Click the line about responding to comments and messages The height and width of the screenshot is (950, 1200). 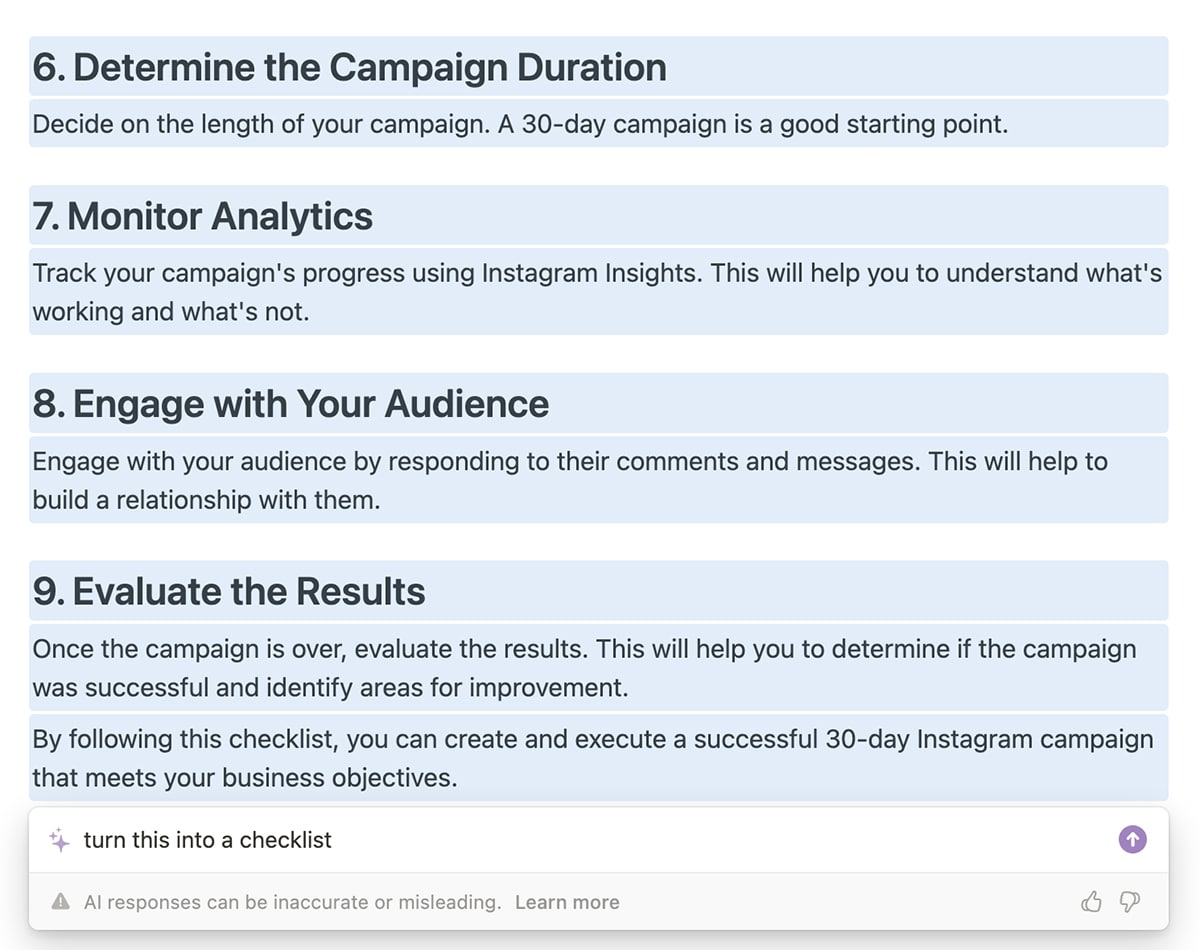570,461
